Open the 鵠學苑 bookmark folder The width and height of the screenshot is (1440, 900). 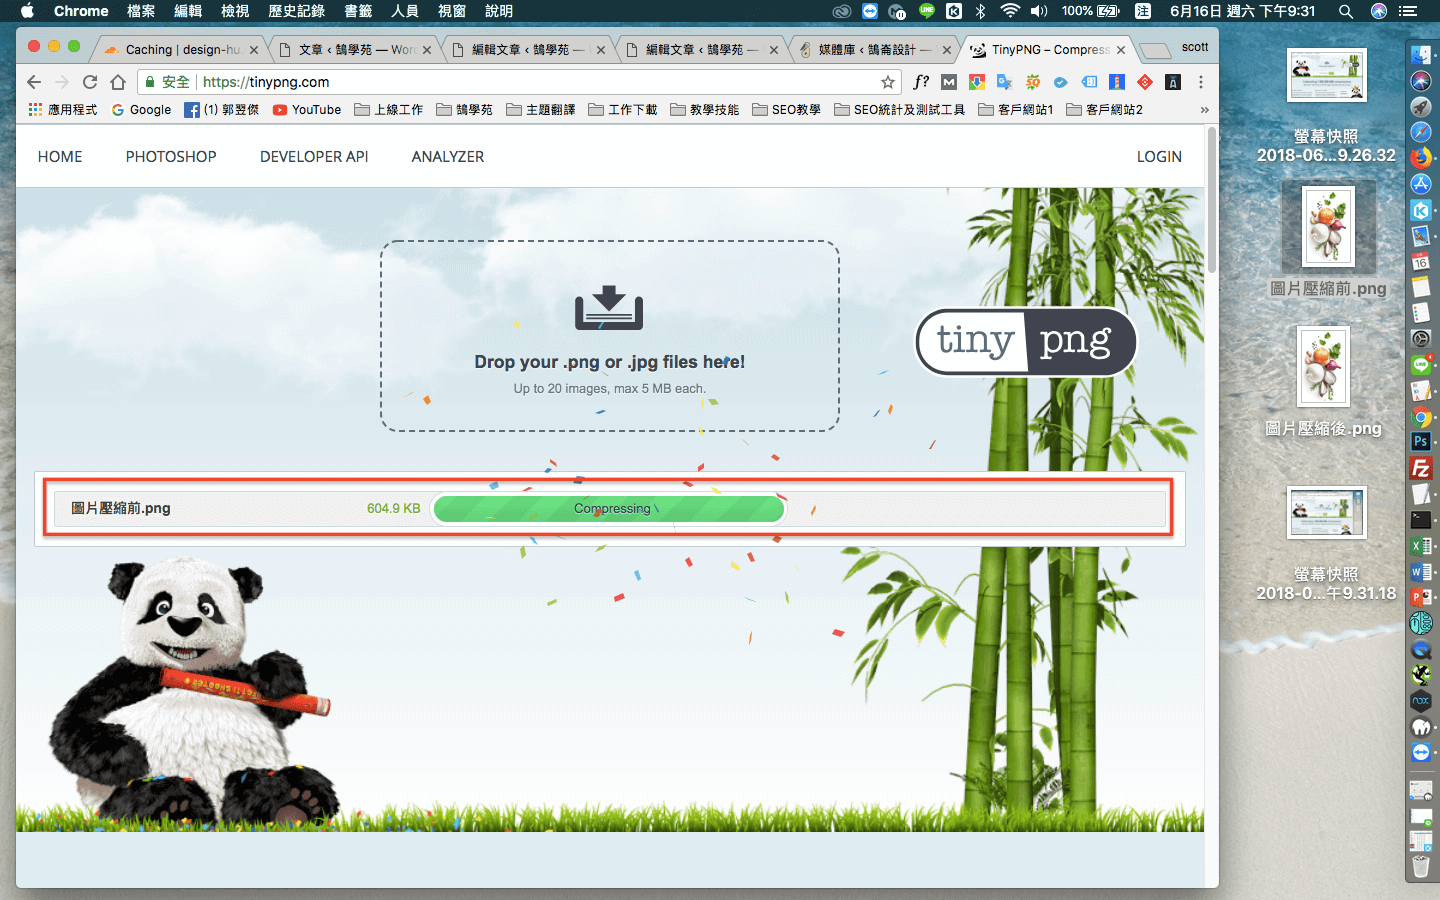pyautogui.click(x=465, y=110)
